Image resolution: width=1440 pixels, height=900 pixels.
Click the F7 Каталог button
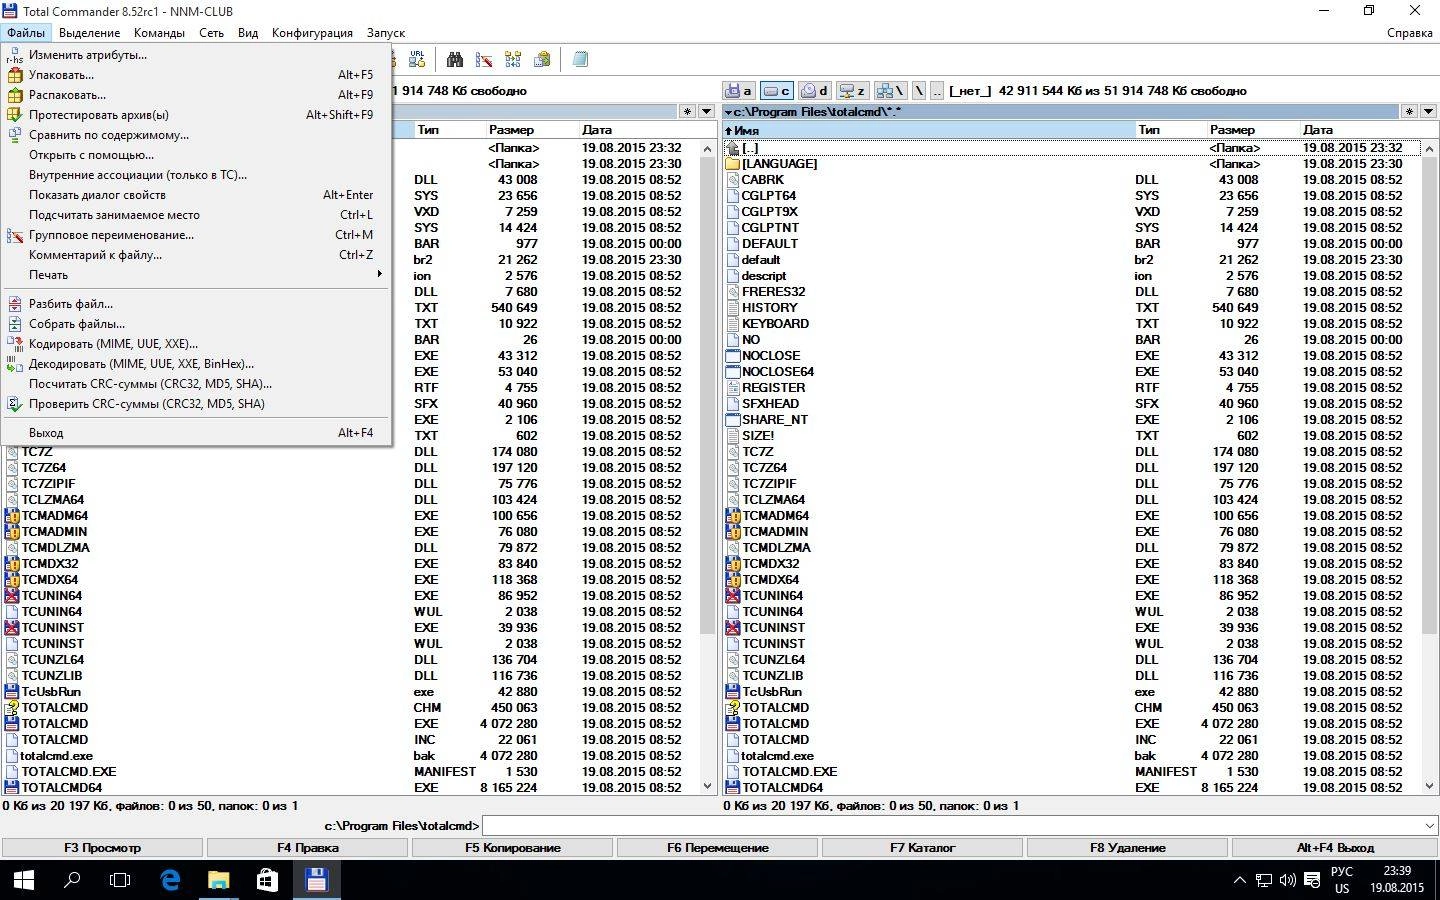pos(923,848)
